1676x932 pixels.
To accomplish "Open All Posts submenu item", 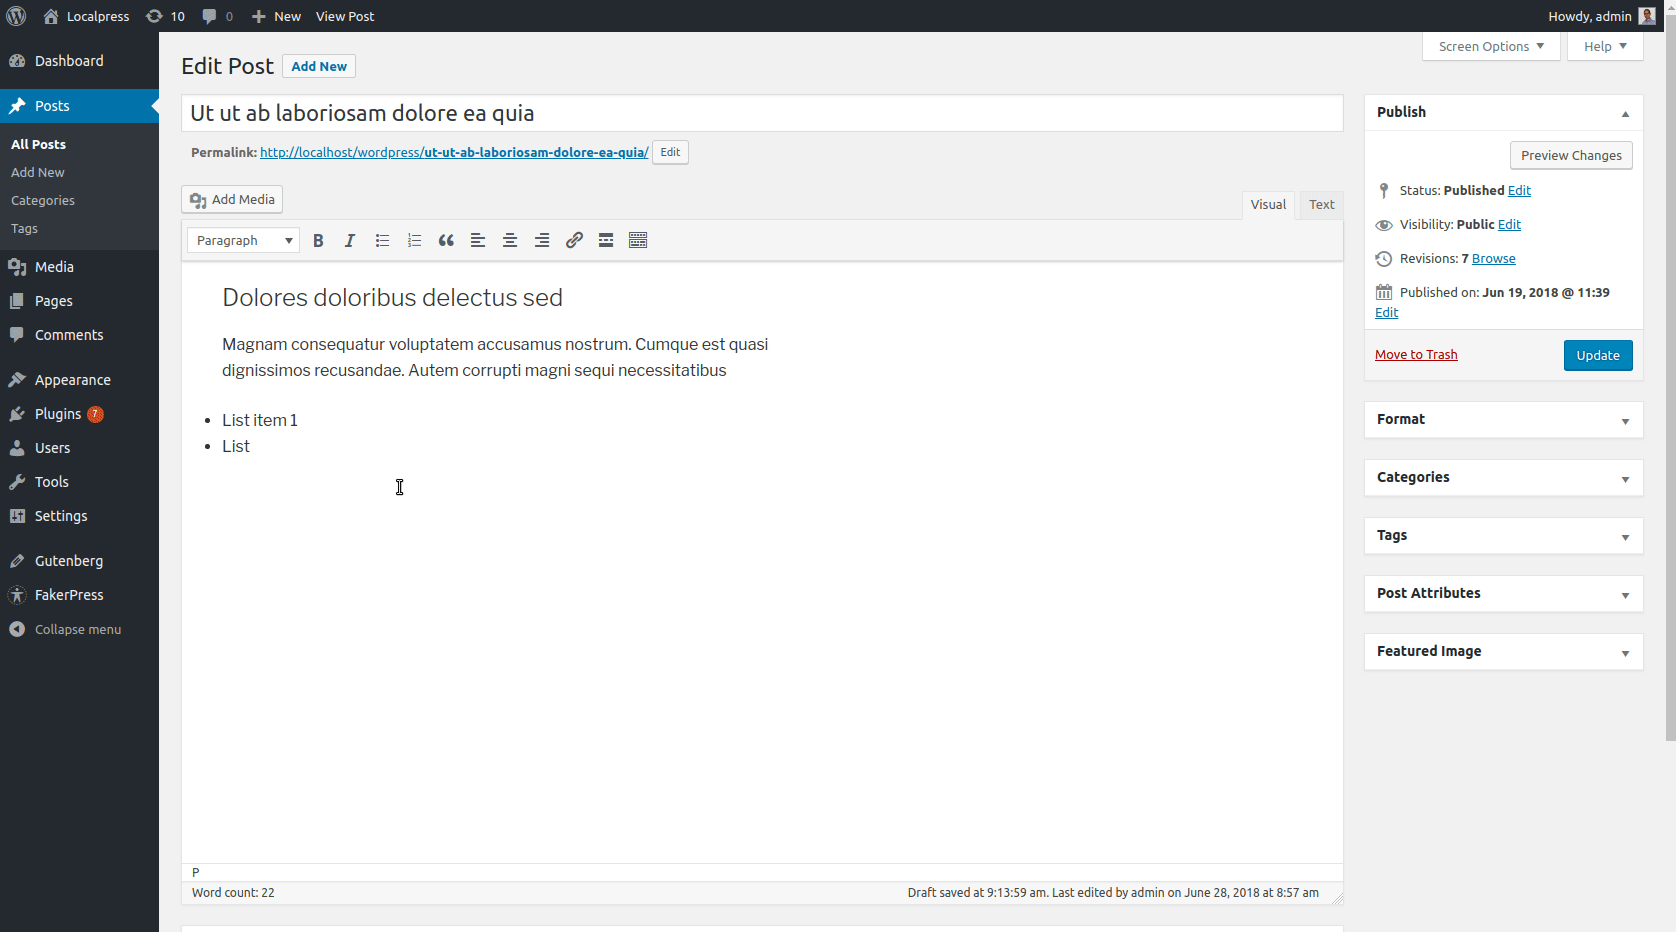I will pyautogui.click(x=38, y=144).
